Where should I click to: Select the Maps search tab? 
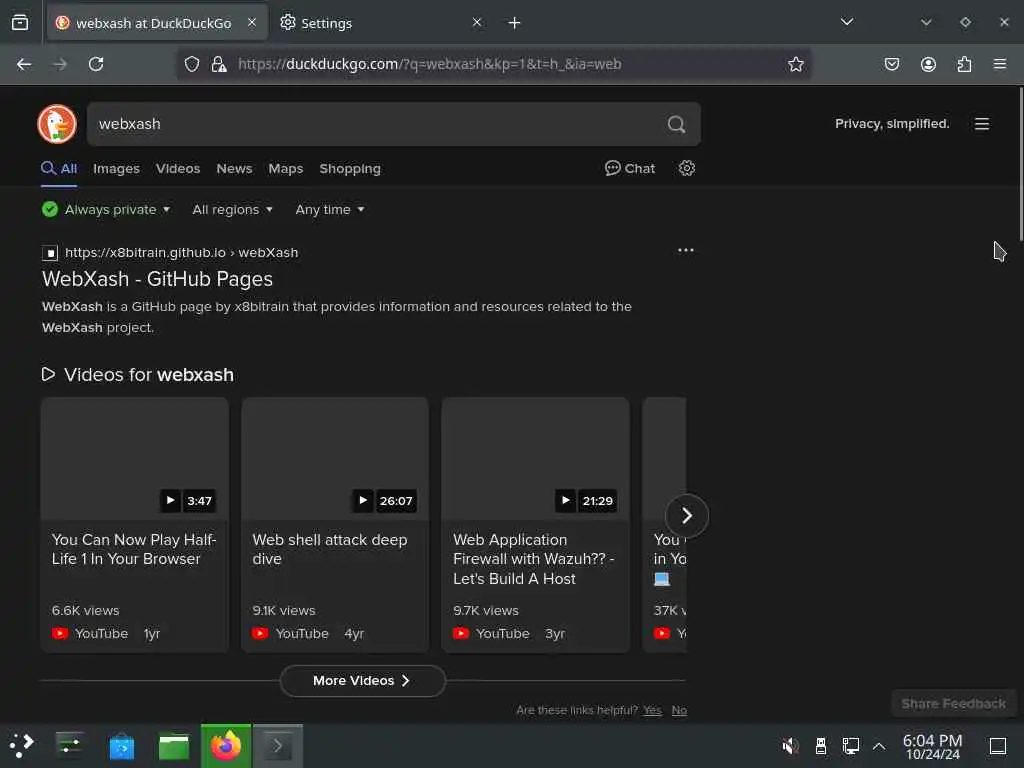pos(285,168)
